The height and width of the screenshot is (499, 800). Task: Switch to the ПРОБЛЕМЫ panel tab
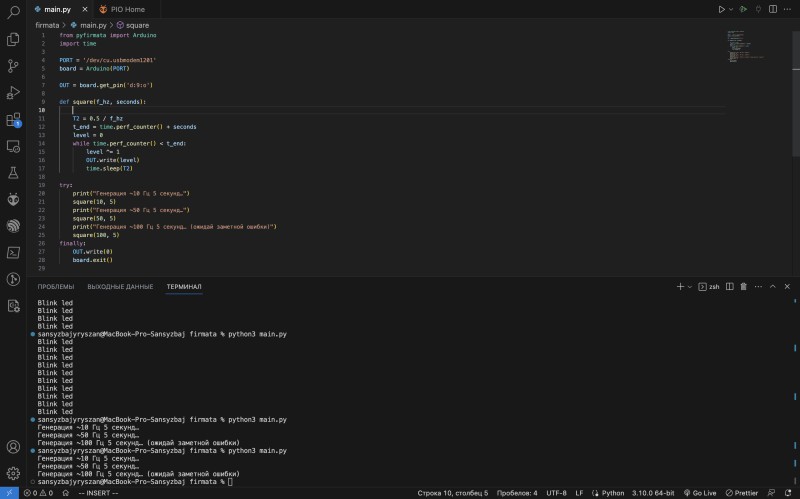pyautogui.click(x=56, y=287)
